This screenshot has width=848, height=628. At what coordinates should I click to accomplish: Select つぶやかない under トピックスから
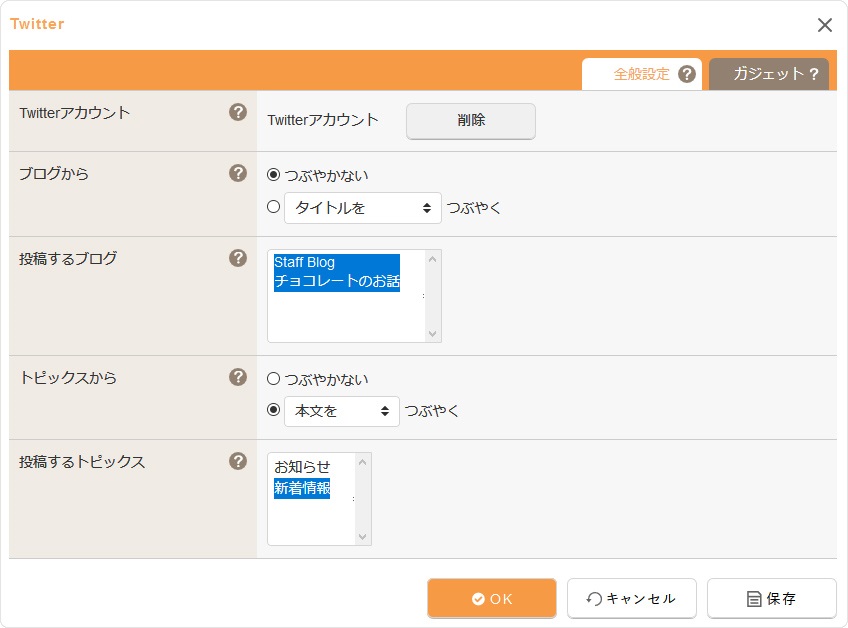click(x=274, y=379)
